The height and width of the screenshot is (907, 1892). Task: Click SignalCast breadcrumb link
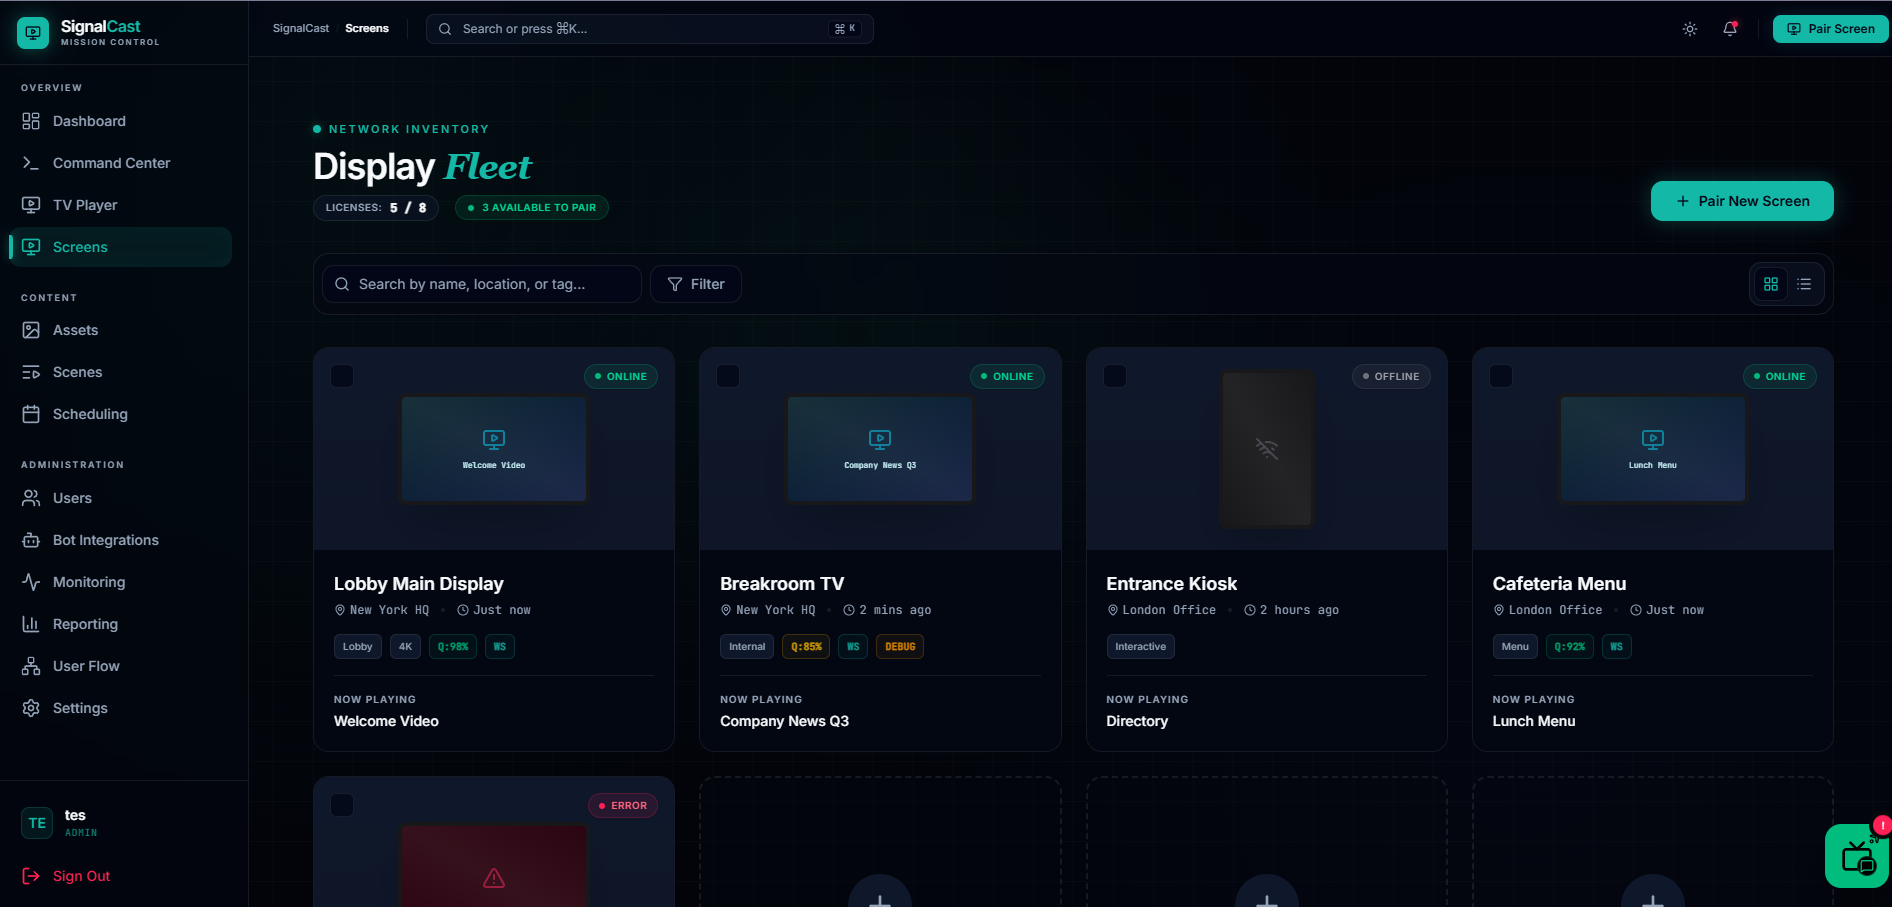pos(301,28)
